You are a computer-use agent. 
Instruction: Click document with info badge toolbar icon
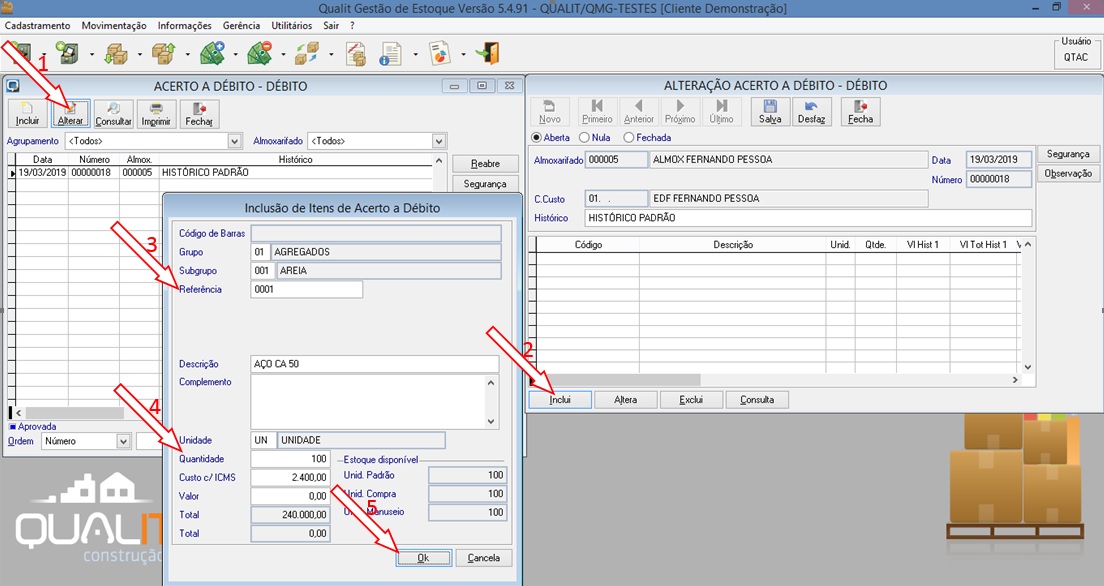pyautogui.click(x=391, y=54)
